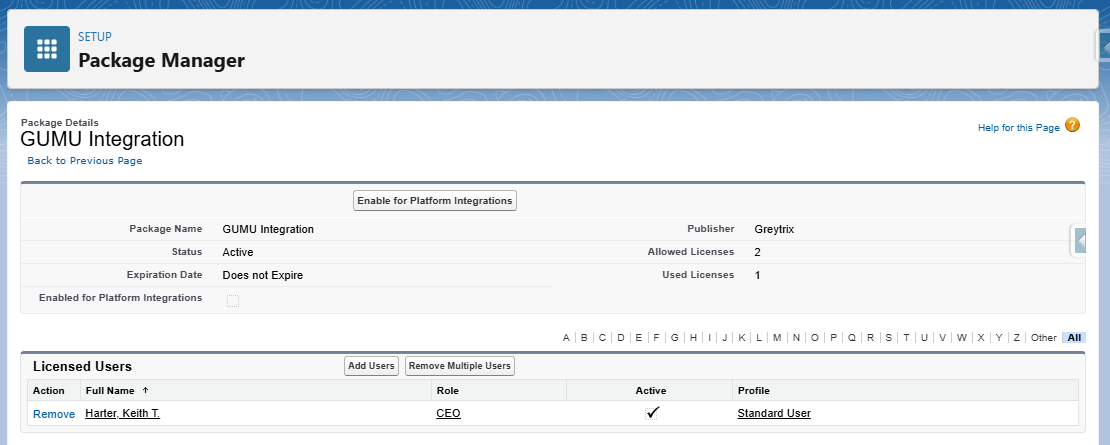Click the 'Does not Expire' value

coord(263,275)
